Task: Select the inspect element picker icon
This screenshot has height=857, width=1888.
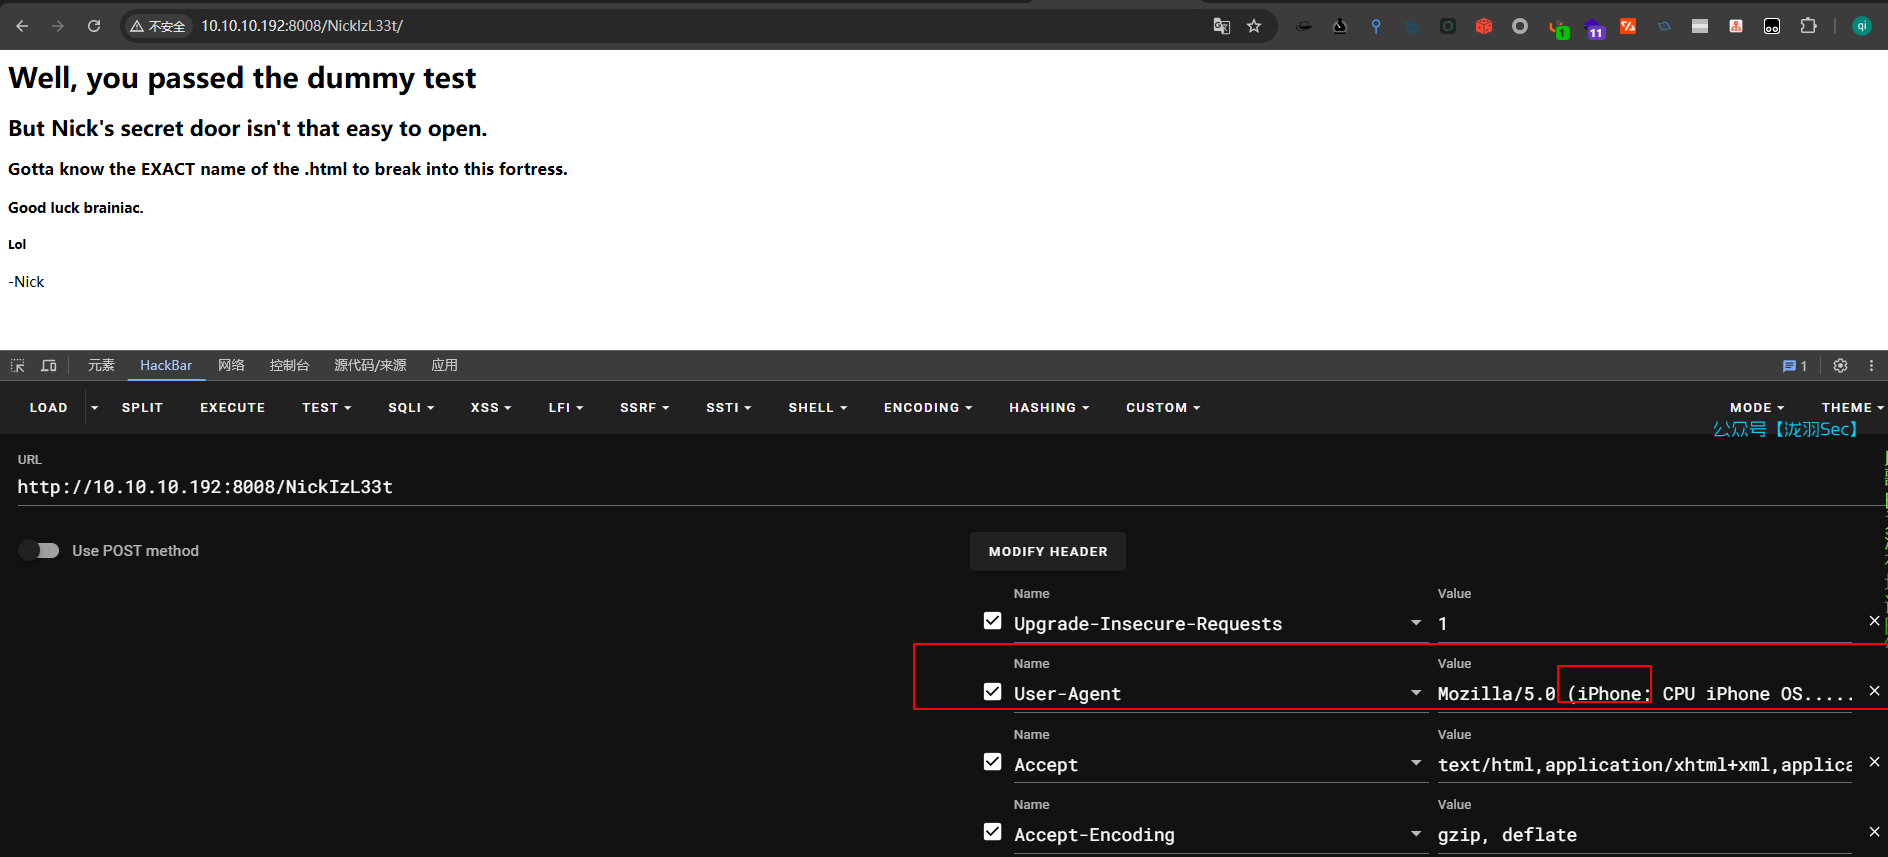Action: [18, 366]
